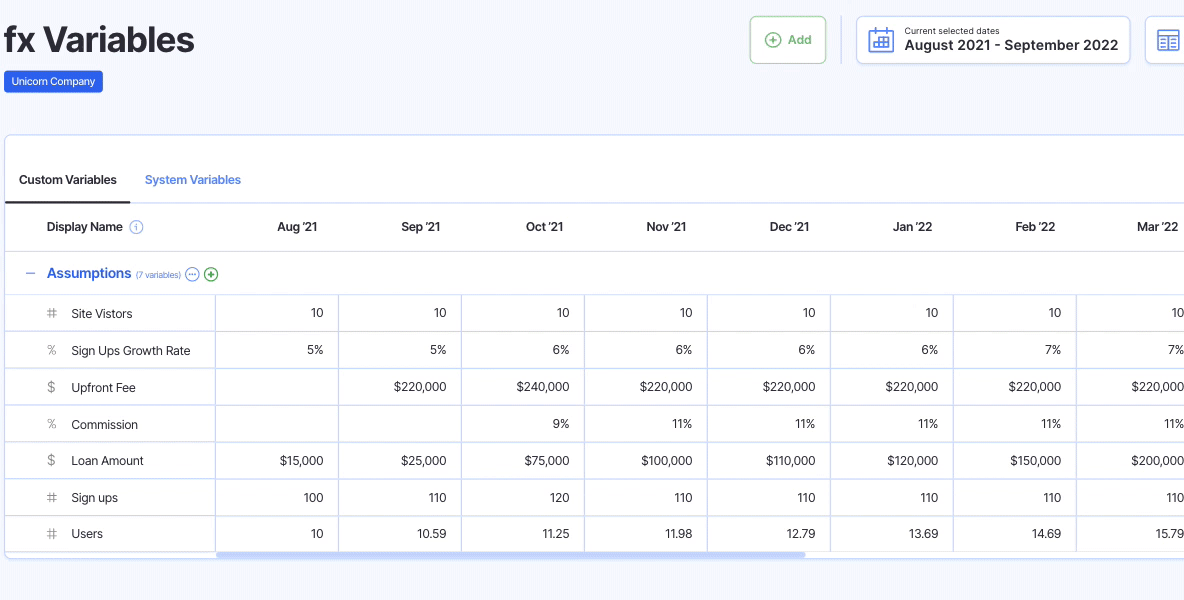1184x600 pixels.
Task: Add a variable to the Assumptions group
Action: tap(211, 274)
